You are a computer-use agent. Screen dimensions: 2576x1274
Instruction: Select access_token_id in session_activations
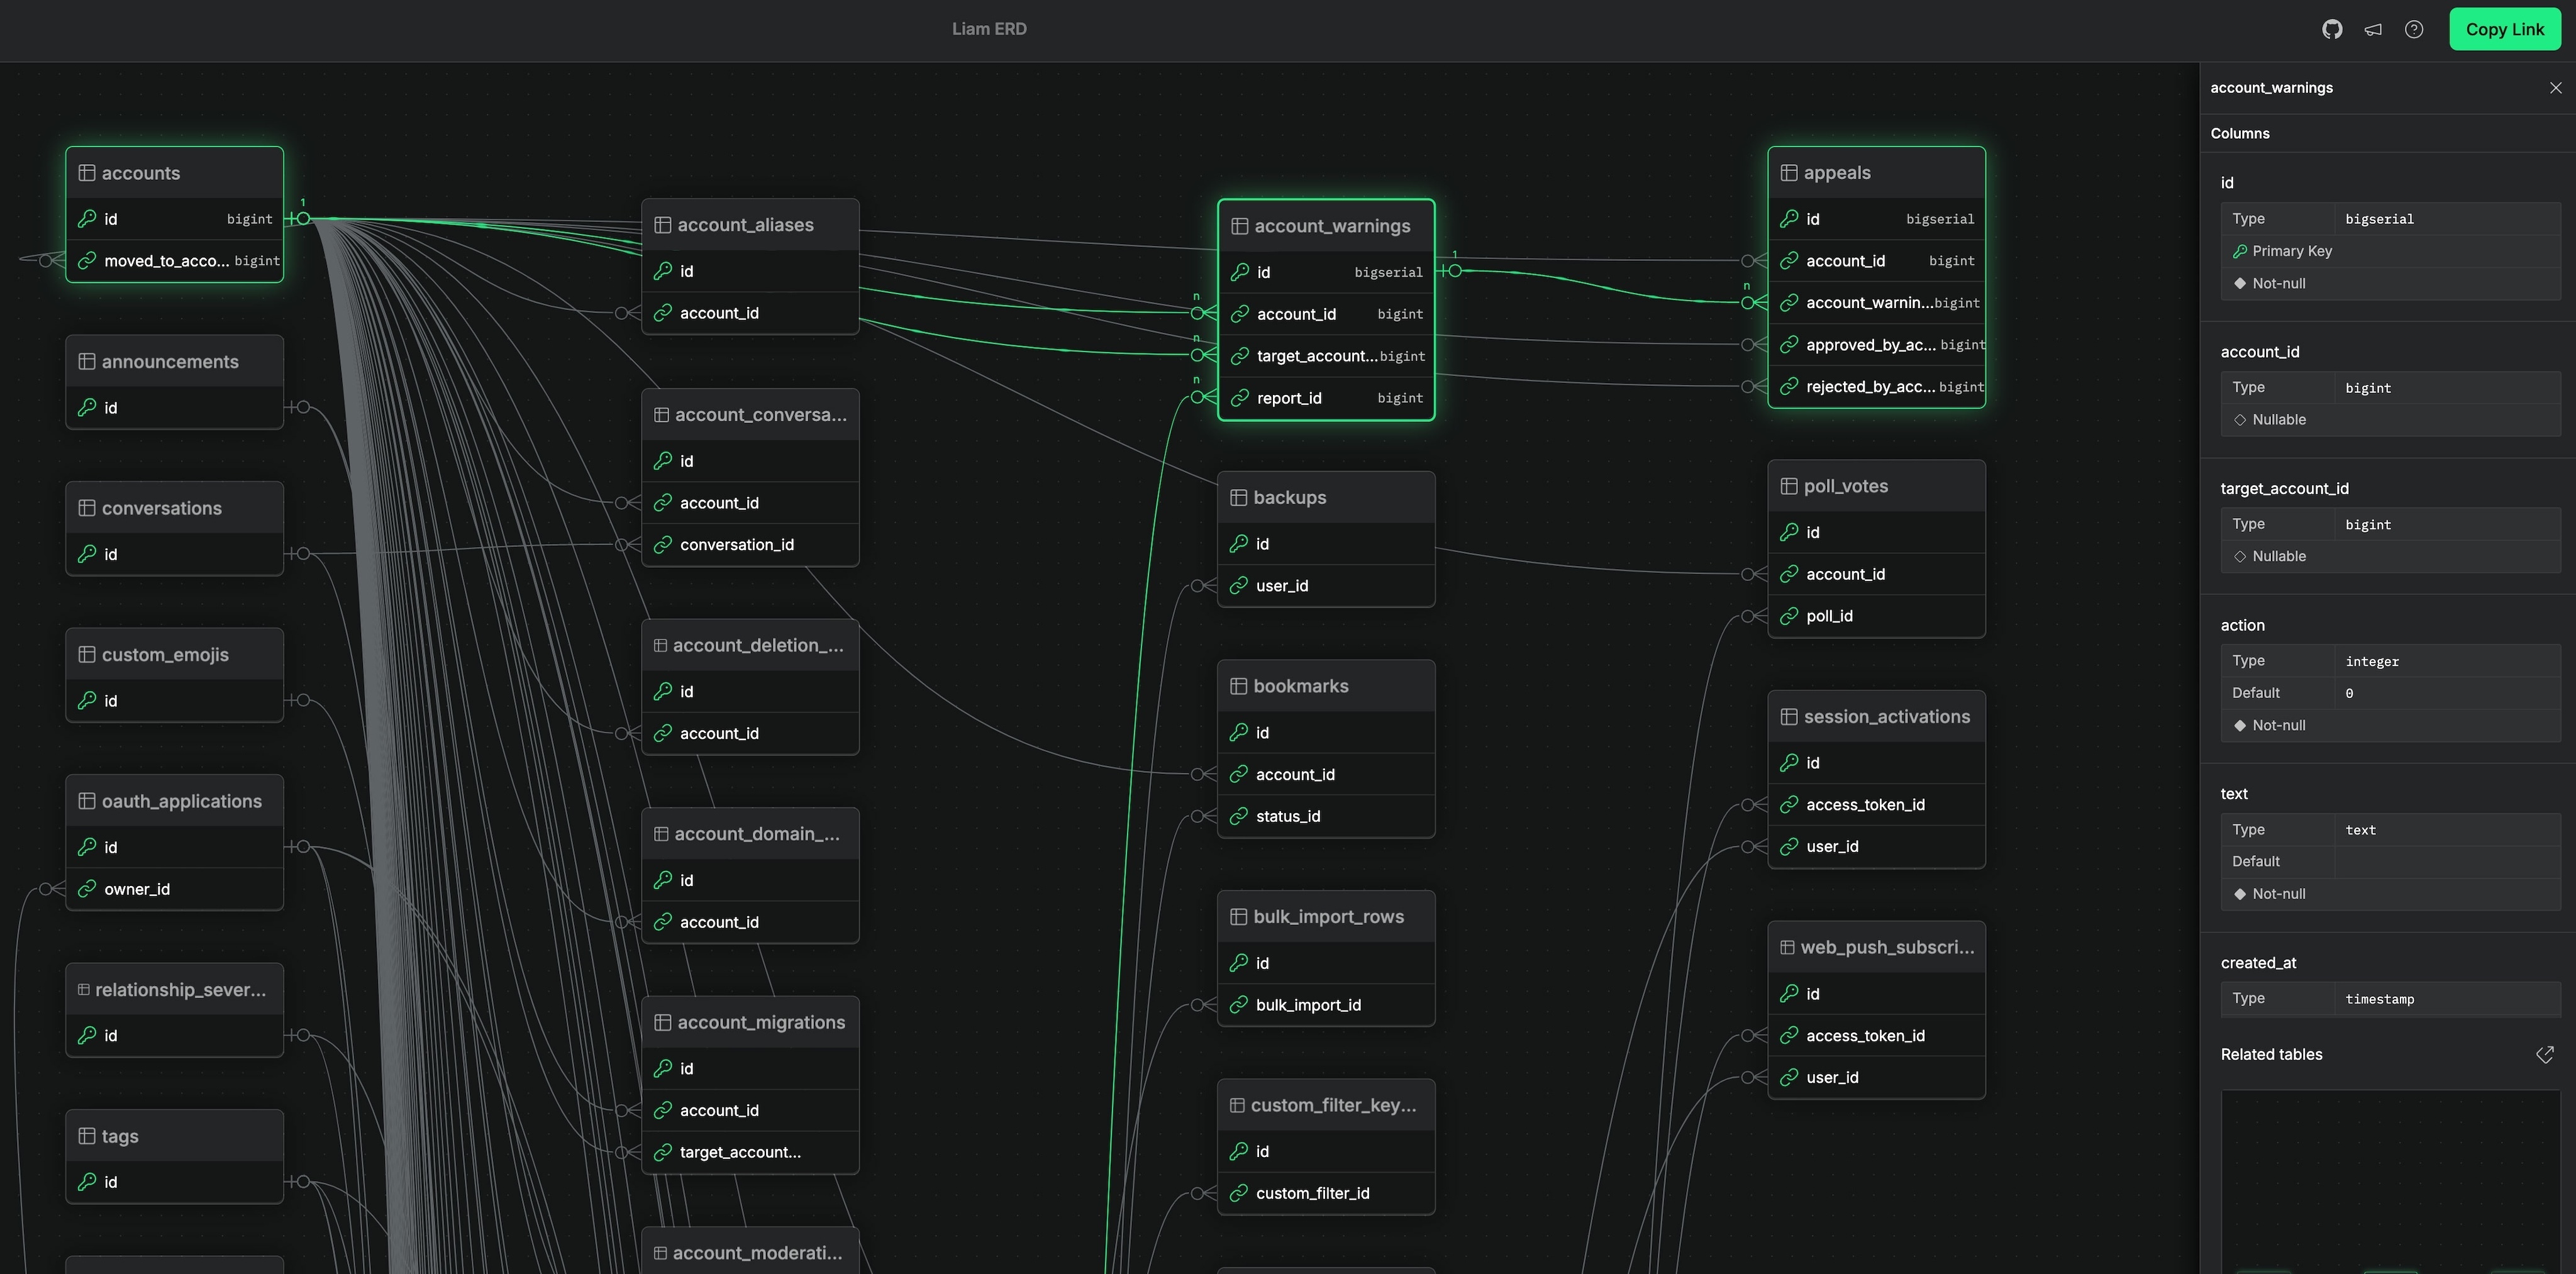click(1876, 804)
